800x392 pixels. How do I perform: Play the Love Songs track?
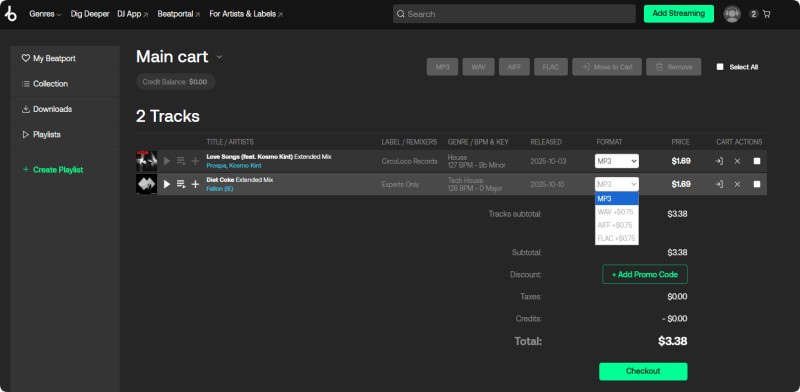167,161
